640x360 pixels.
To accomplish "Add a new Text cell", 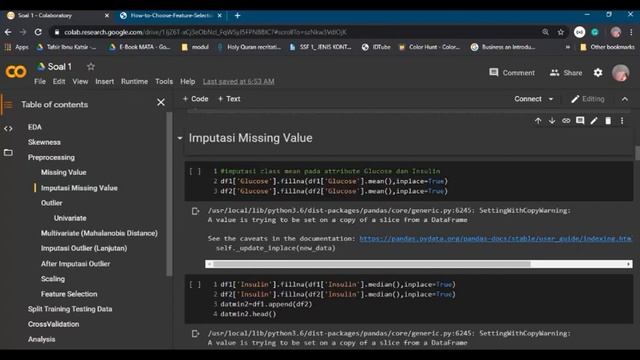I will click(229, 99).
